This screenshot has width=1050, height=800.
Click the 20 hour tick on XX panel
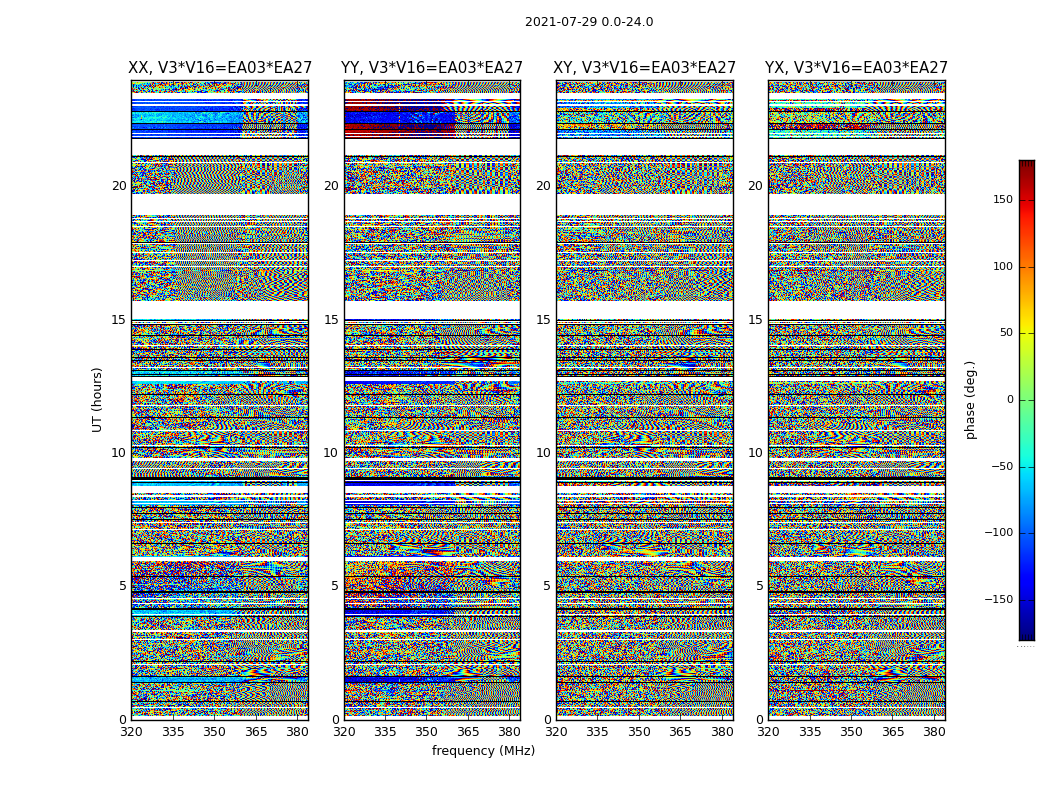[x=119, y=186]
